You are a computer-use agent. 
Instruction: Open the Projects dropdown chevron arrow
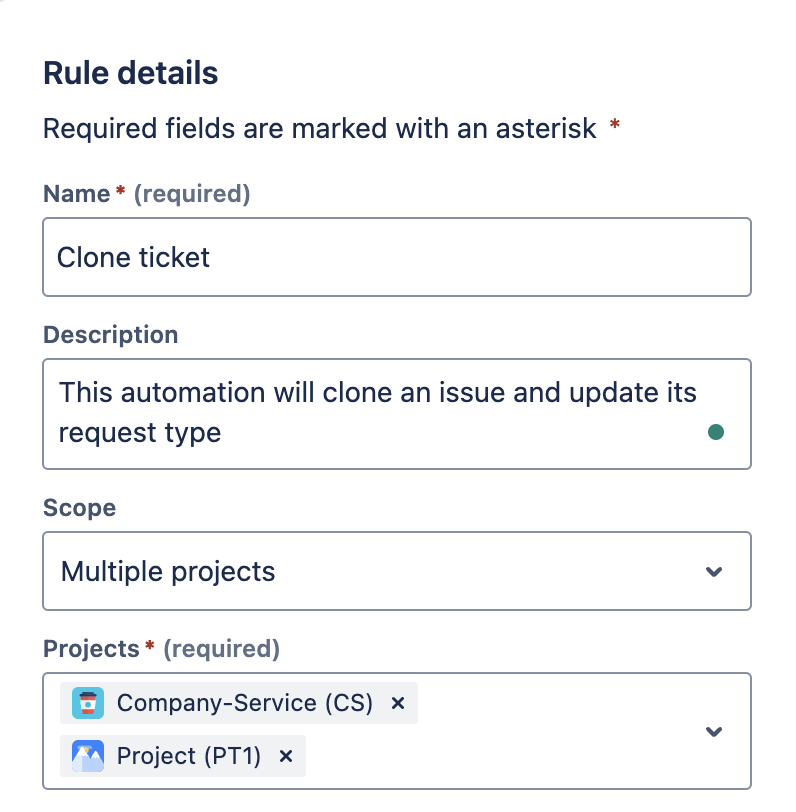713,731
